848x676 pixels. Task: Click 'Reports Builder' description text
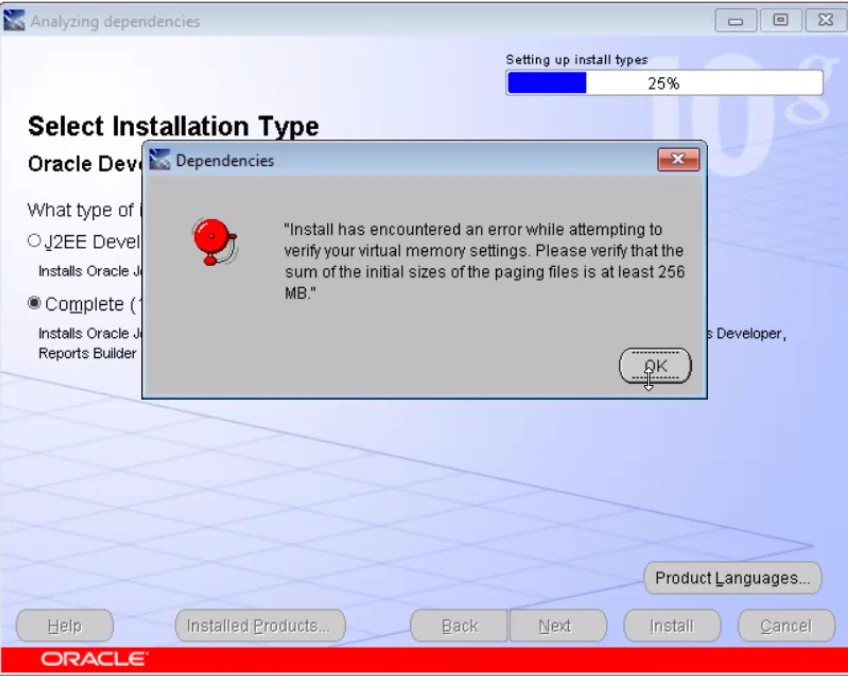pos(87,353)
